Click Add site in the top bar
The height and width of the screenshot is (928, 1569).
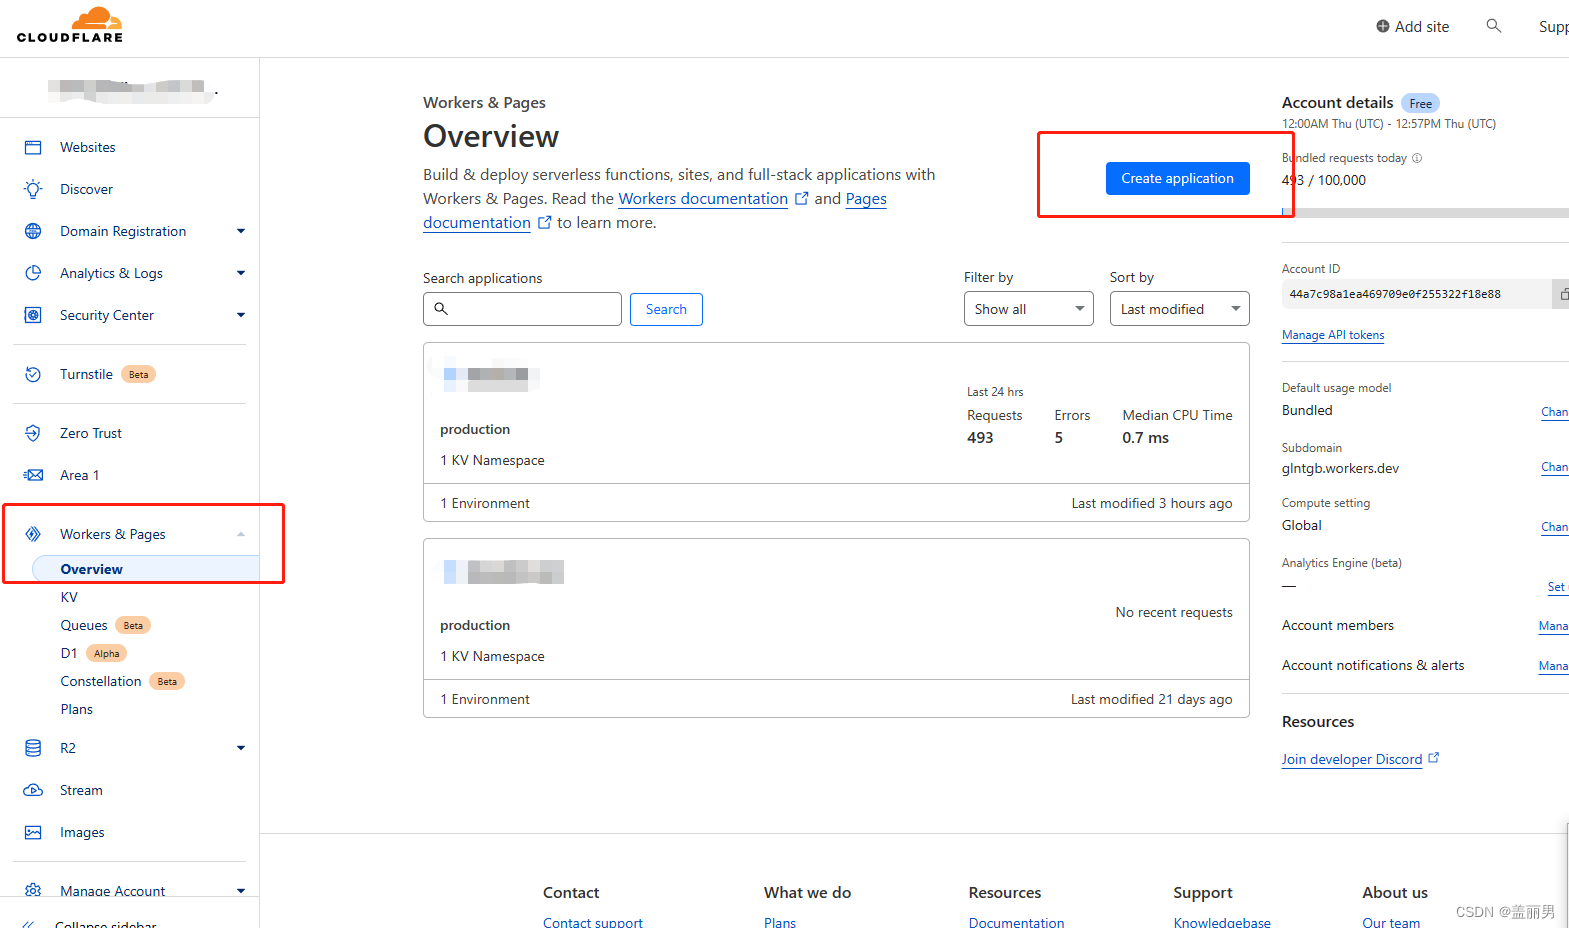coord(1412,26)
